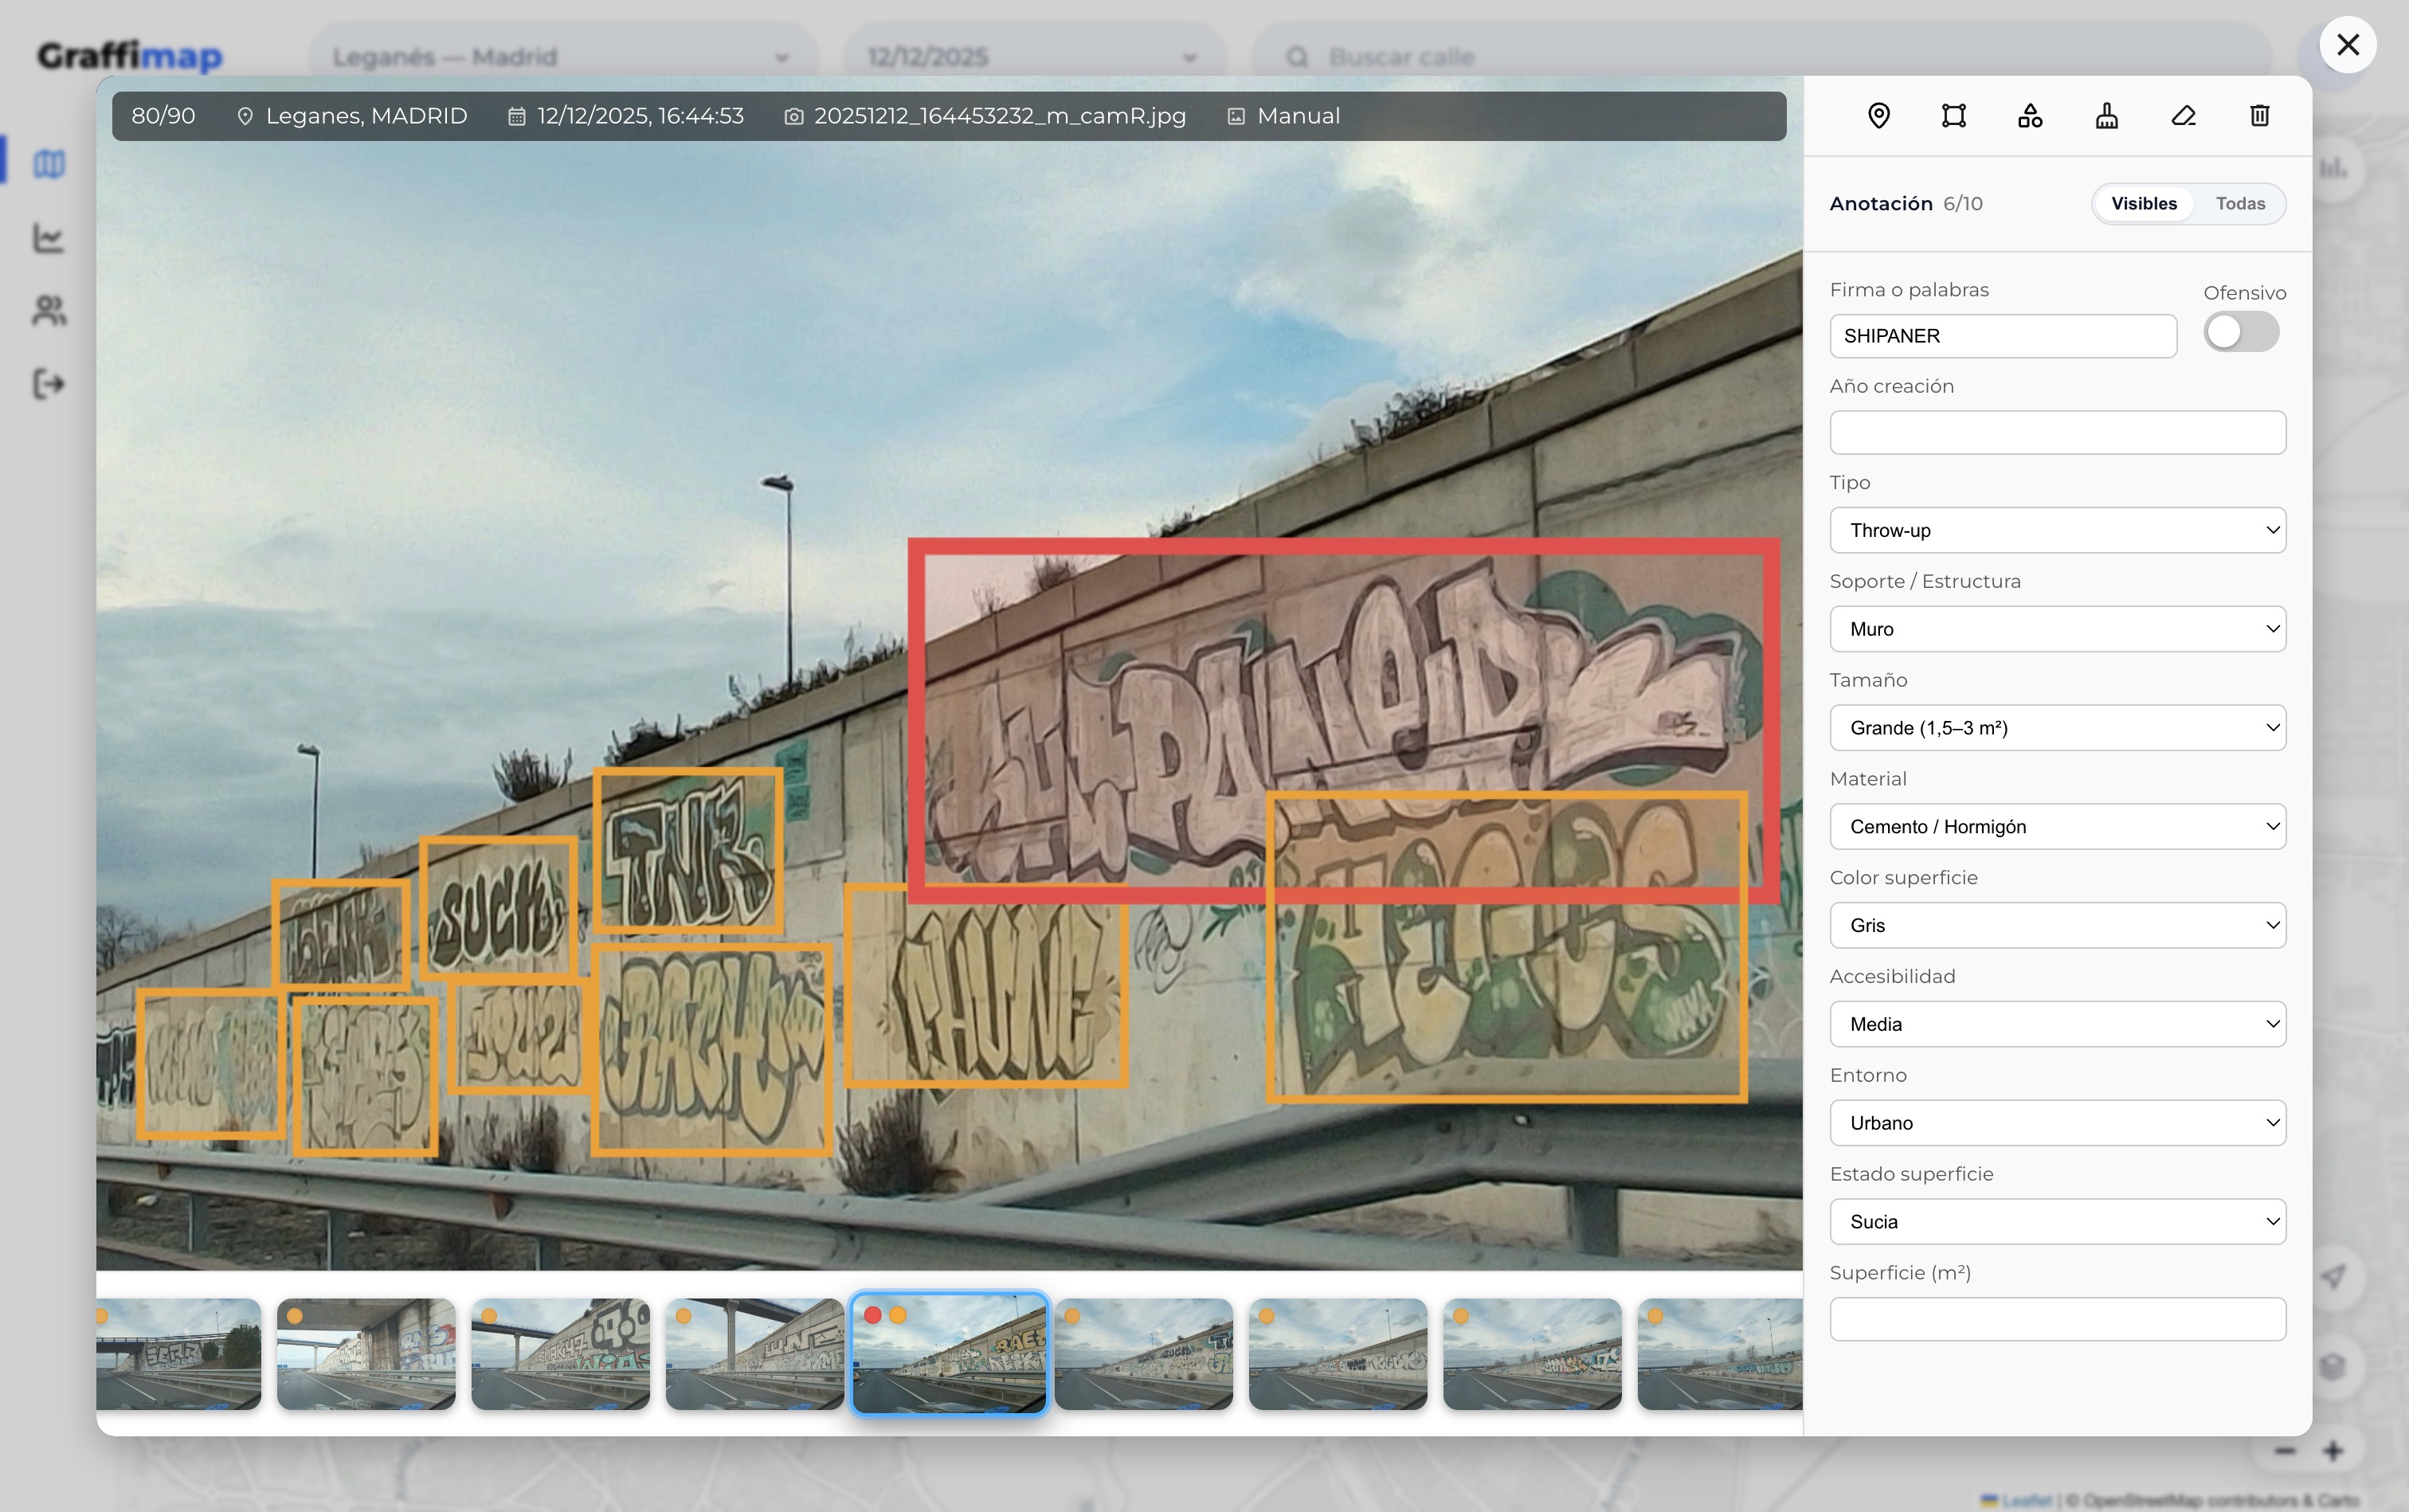Click the Año creación input field

click(x=2057, y=433)
